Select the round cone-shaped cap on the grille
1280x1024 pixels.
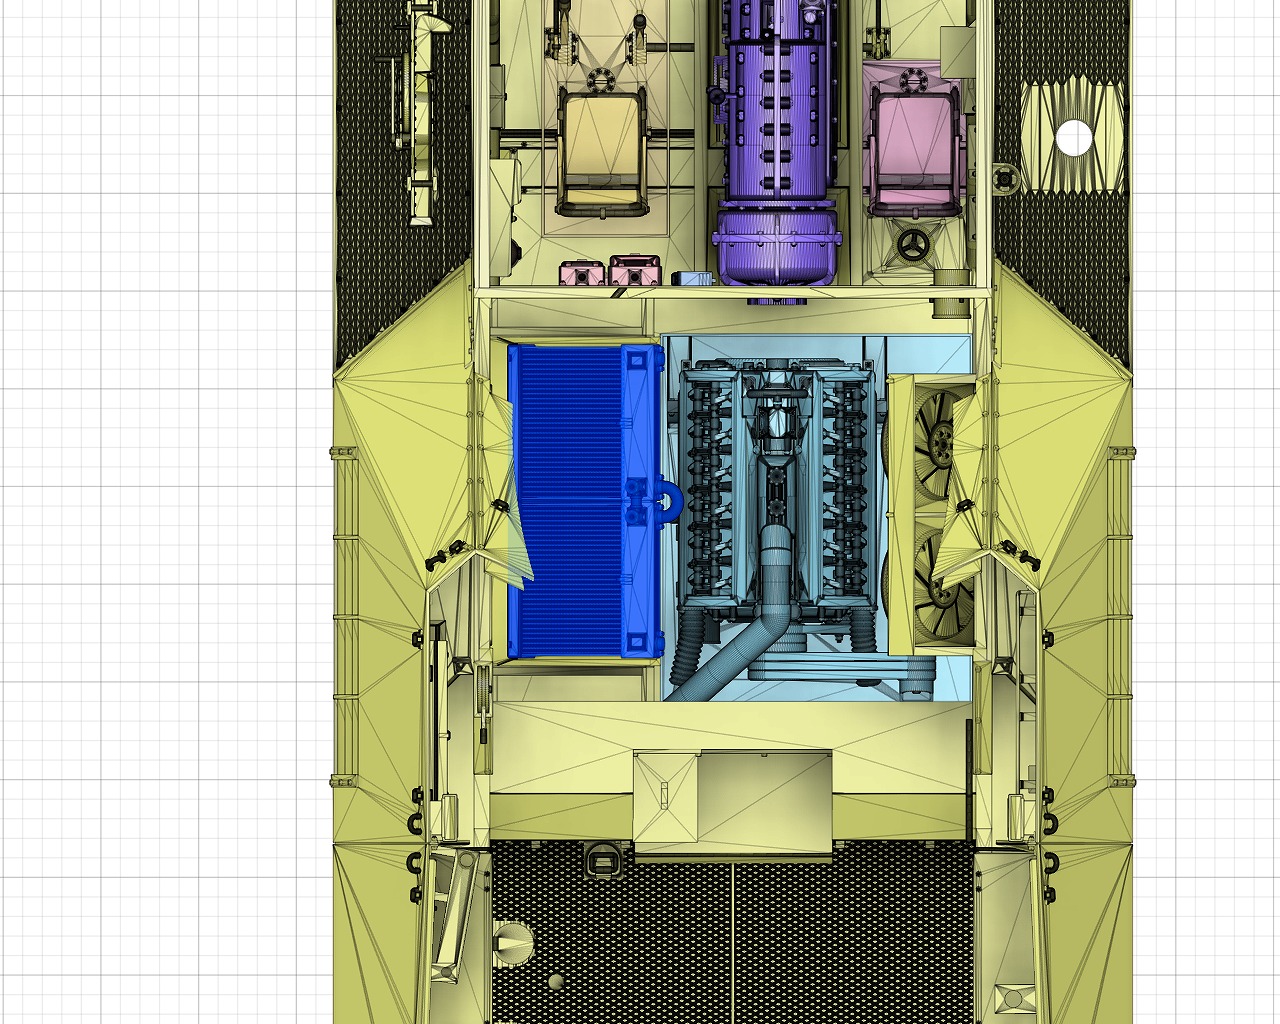pyautogui.click(x=514, y=942)
